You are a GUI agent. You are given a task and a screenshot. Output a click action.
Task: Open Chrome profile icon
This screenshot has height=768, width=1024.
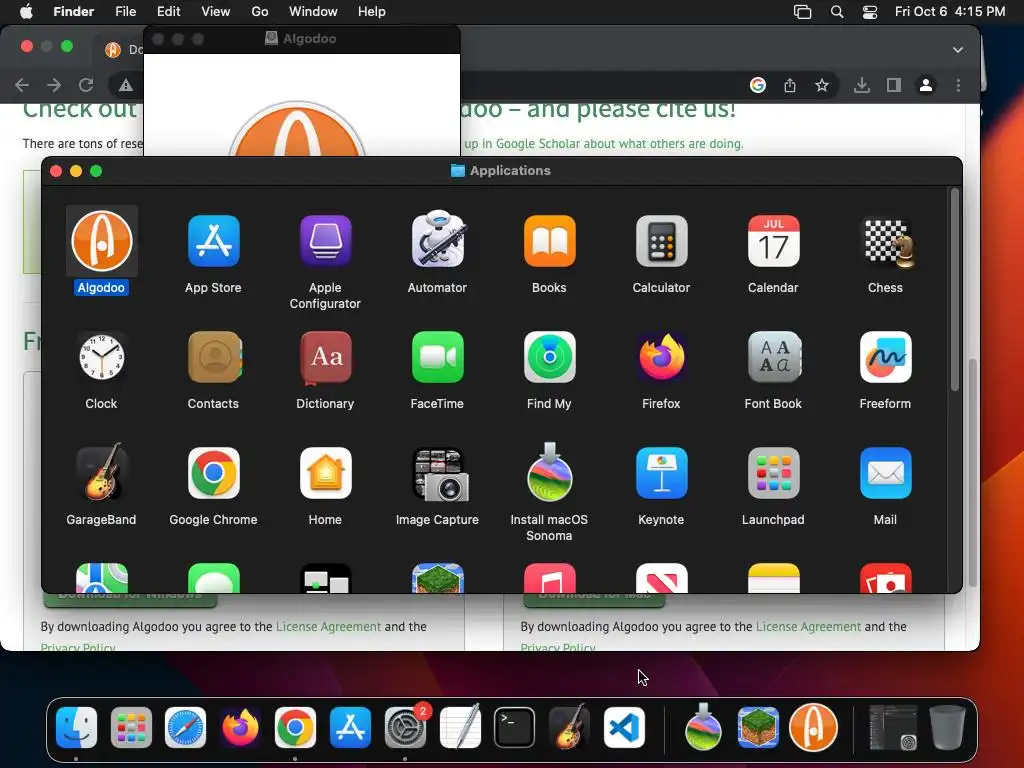pyautogui.click(x=926, y=85)
